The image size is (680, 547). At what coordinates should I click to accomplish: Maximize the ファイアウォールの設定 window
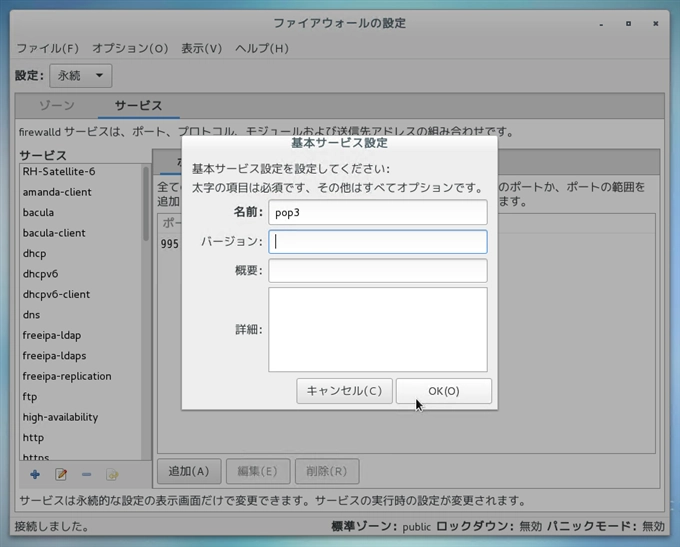tap(628, 23)
